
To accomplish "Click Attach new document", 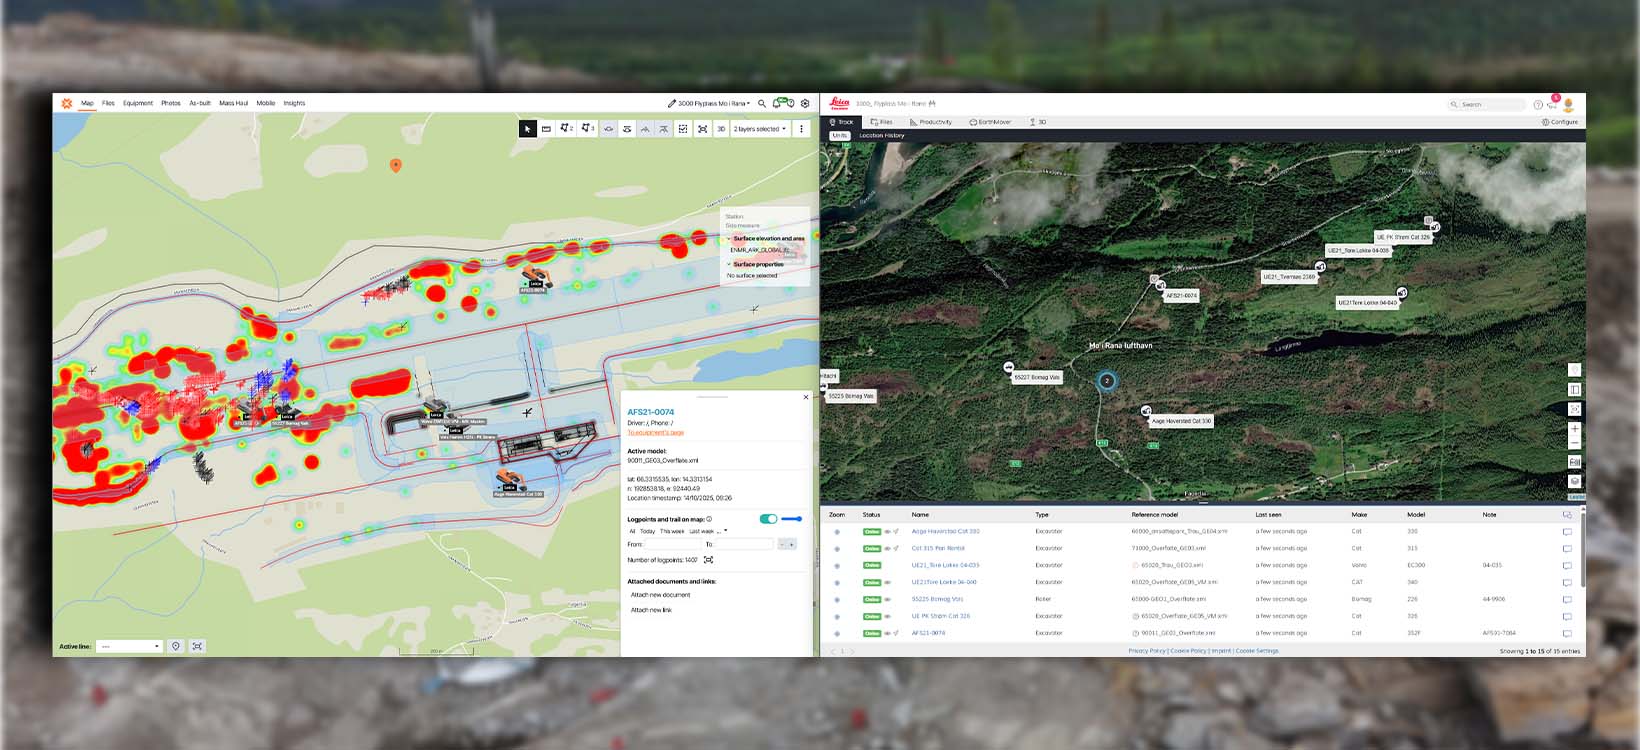I will [x=660, y=595].
